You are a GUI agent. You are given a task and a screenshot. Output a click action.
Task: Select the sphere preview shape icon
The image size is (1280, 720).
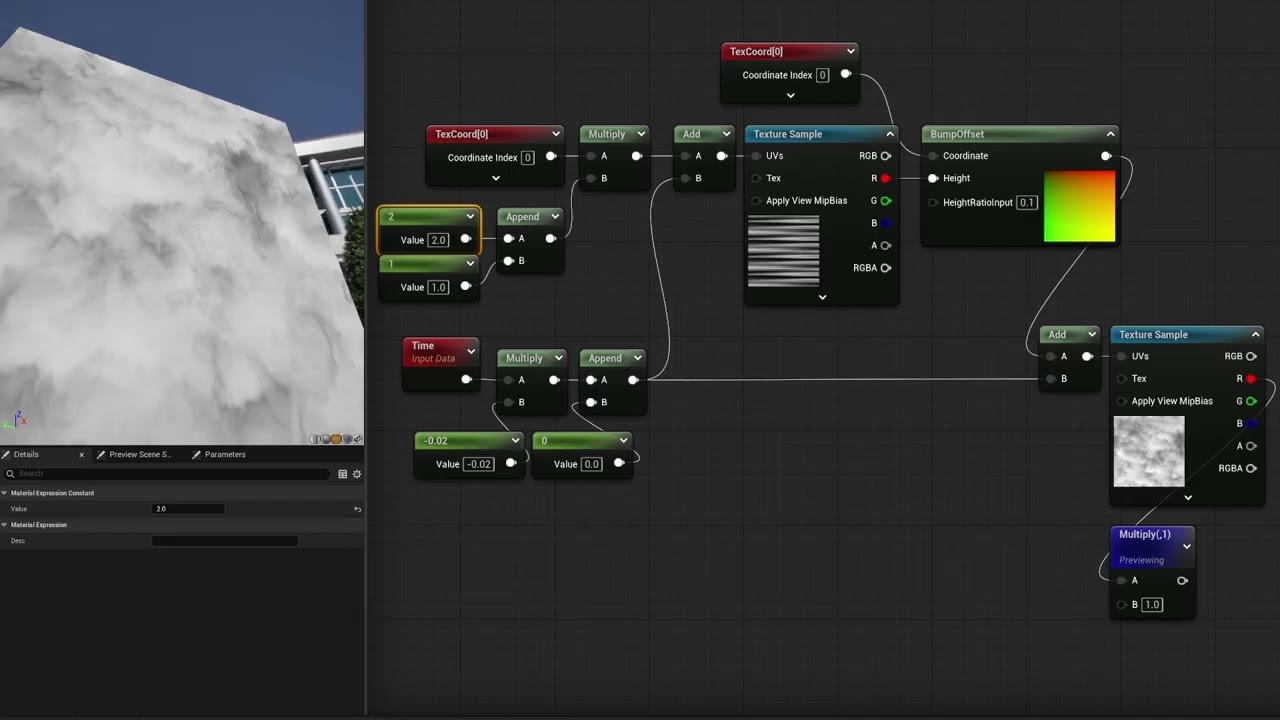326,439
